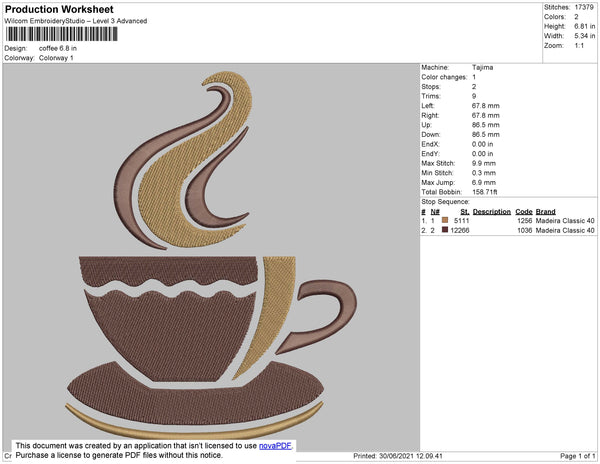Click the Machine value Tajima
Viewport: 600px width, 464px height.
483,67
